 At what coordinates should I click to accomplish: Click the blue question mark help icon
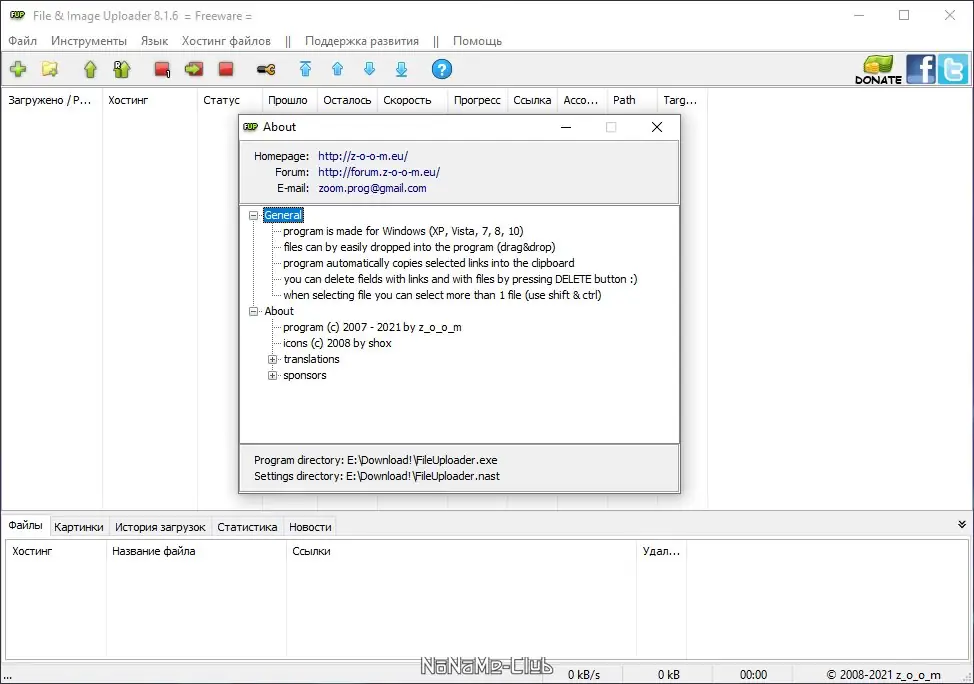(x=442, y=69)
